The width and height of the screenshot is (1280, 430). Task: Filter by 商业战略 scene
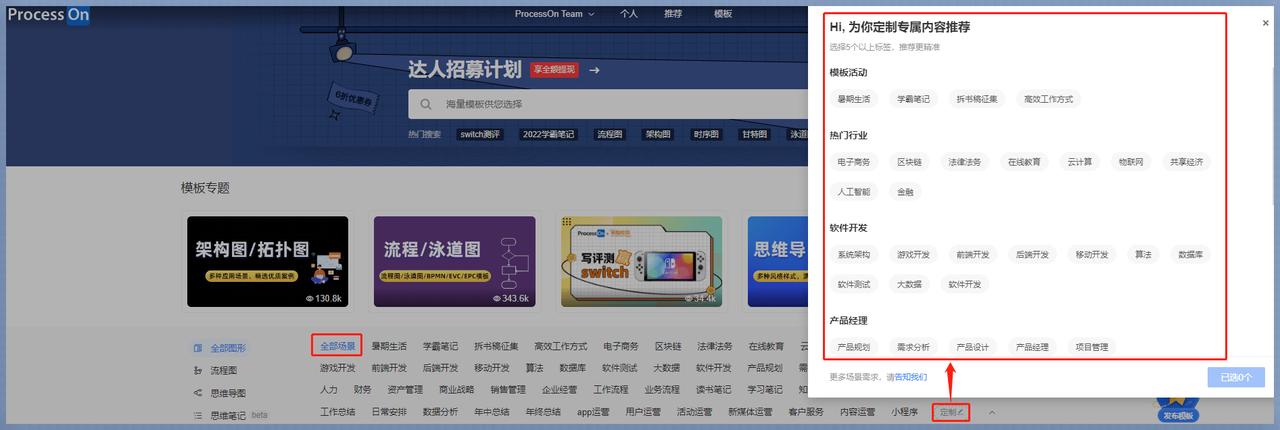pos(456,390)
